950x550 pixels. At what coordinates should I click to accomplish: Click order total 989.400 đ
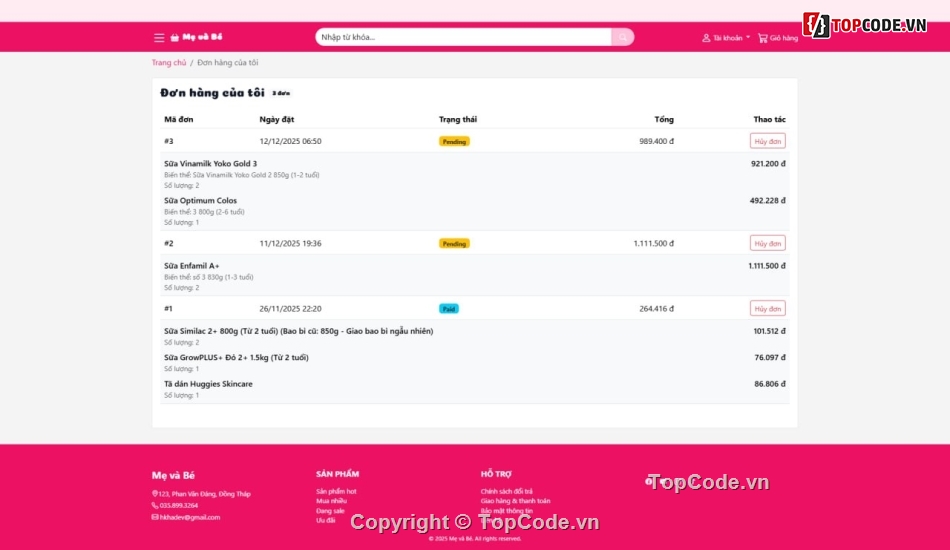tap(656, 141)
